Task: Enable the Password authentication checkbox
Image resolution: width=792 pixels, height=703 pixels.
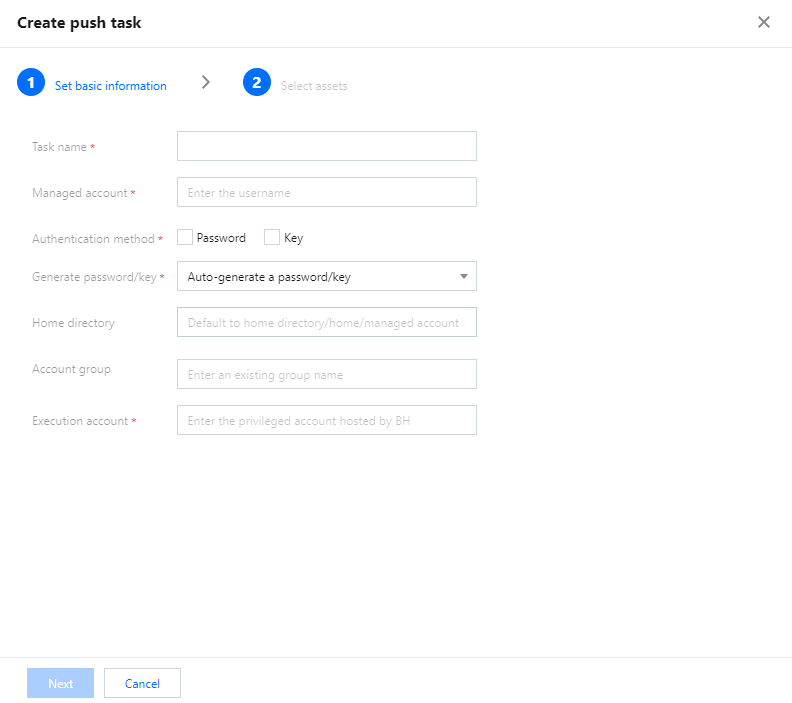Action: coord(185,238)
